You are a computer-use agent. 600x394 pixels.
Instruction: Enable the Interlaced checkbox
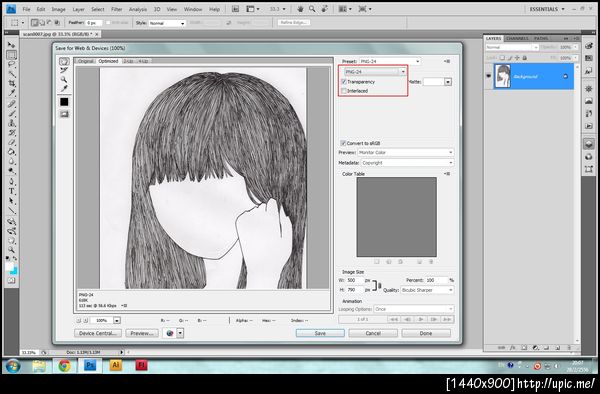point(344,91)
